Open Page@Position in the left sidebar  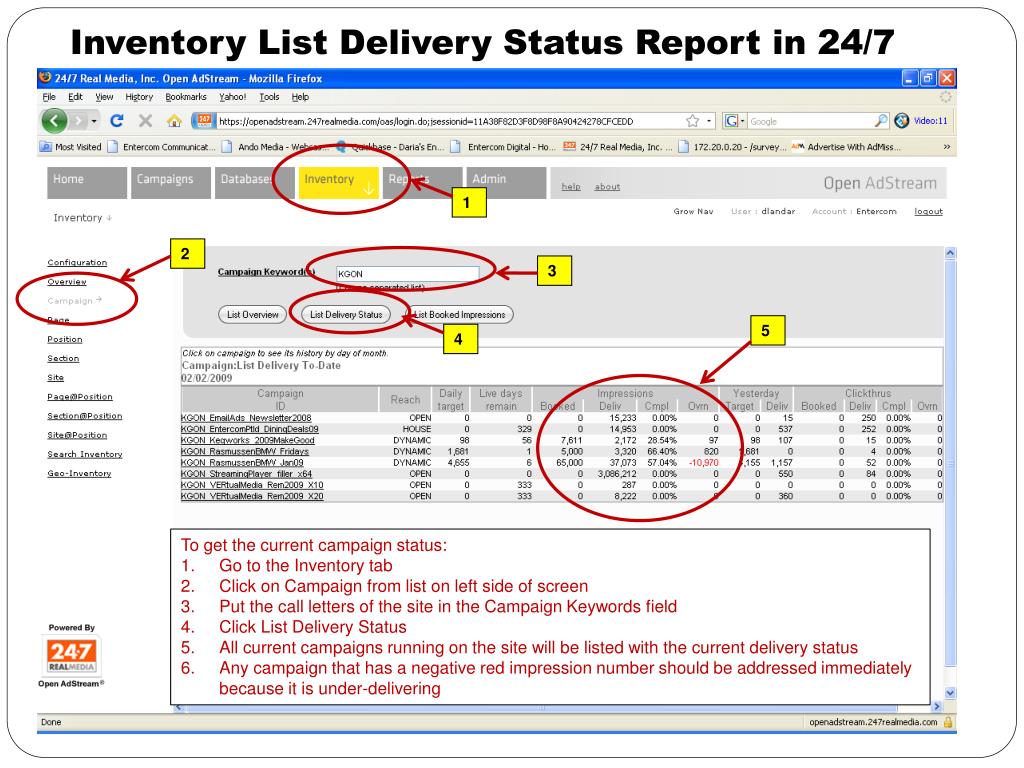(x=80, y=396)
